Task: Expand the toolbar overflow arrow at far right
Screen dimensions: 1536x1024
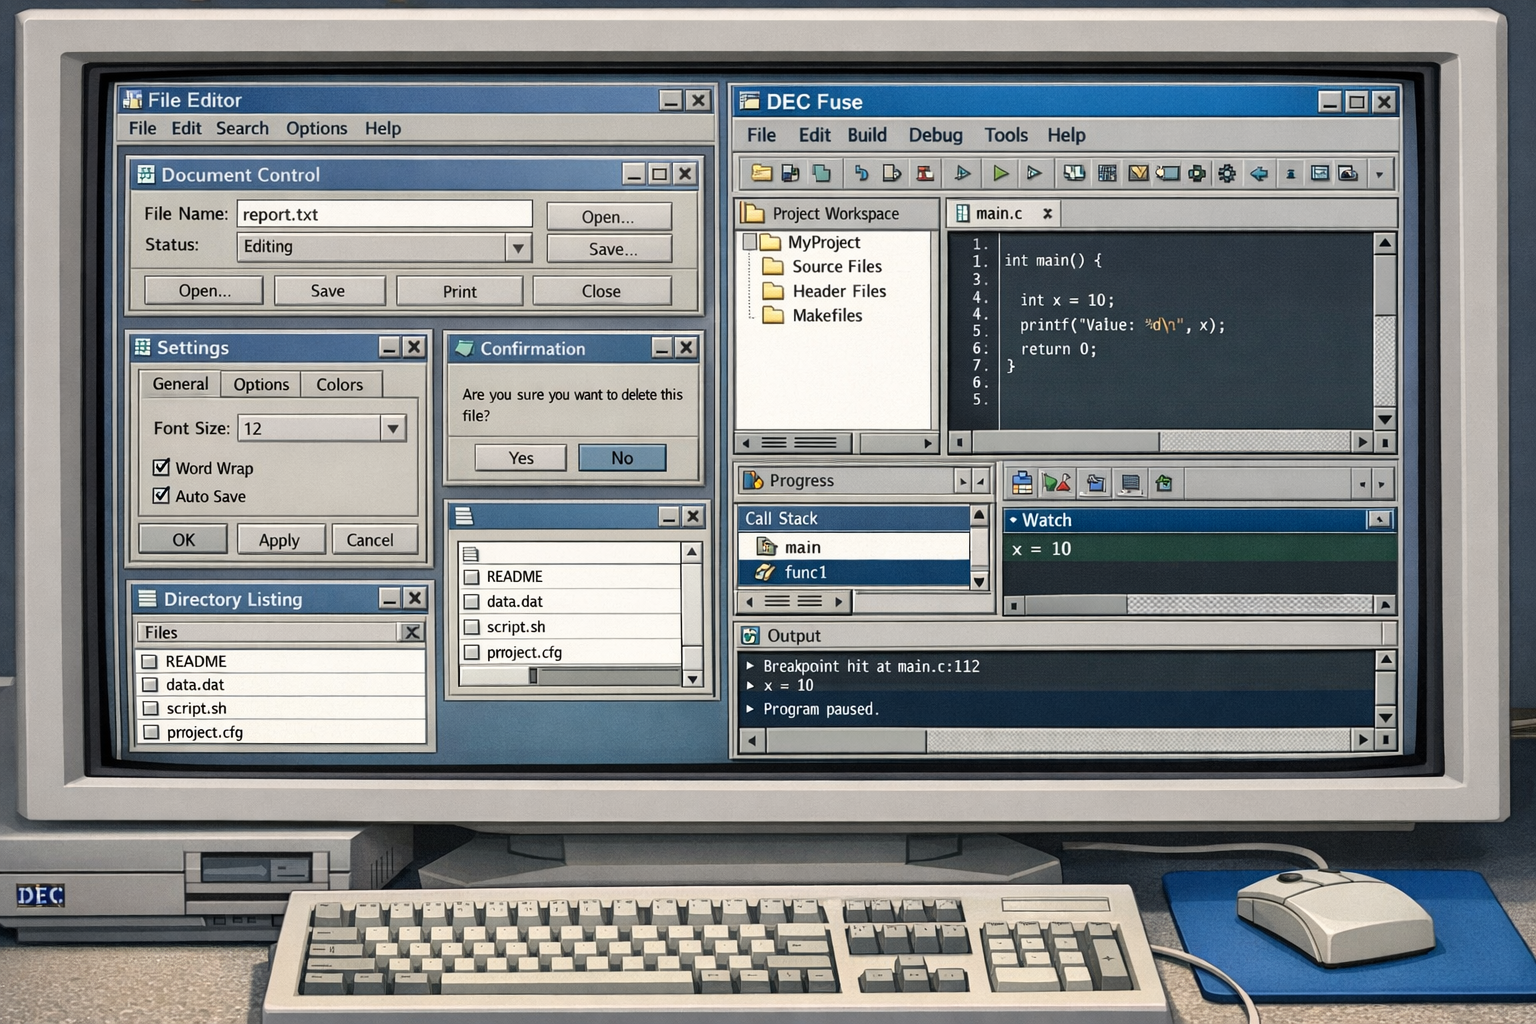Action: click(1381, 172)
